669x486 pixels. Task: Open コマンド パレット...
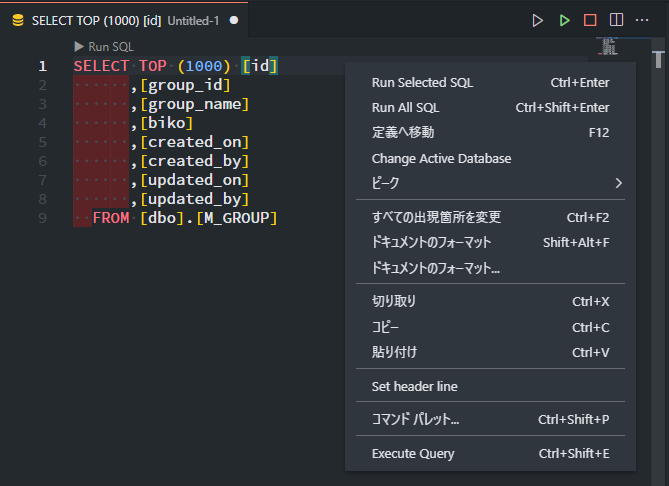[x=490, y=419]
